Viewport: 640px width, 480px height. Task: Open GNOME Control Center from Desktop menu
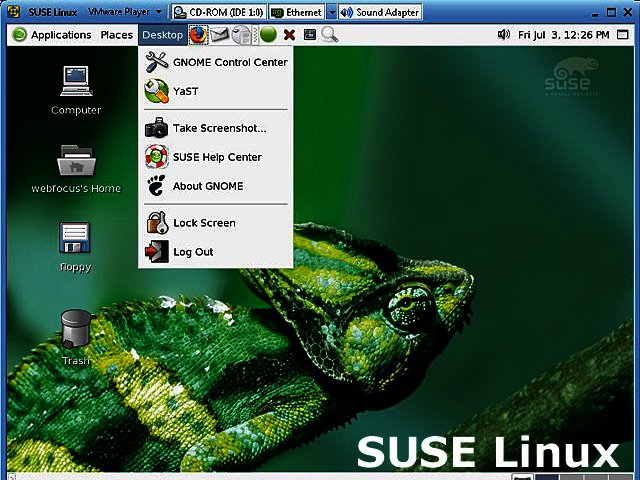[229, 62]
